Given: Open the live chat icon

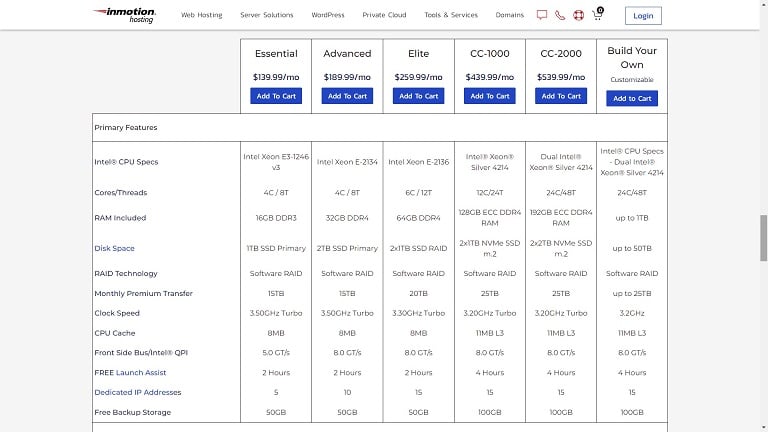Looking at the screenshot, I should tap(542, 15).
